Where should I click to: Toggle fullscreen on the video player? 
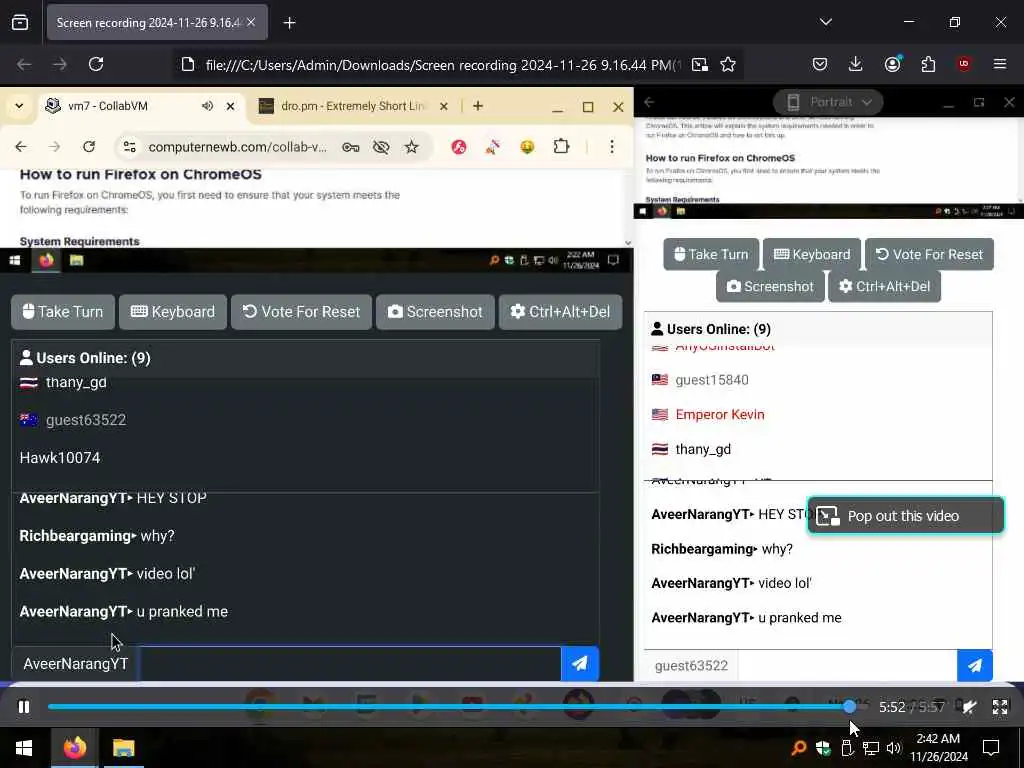[1000, 707]
